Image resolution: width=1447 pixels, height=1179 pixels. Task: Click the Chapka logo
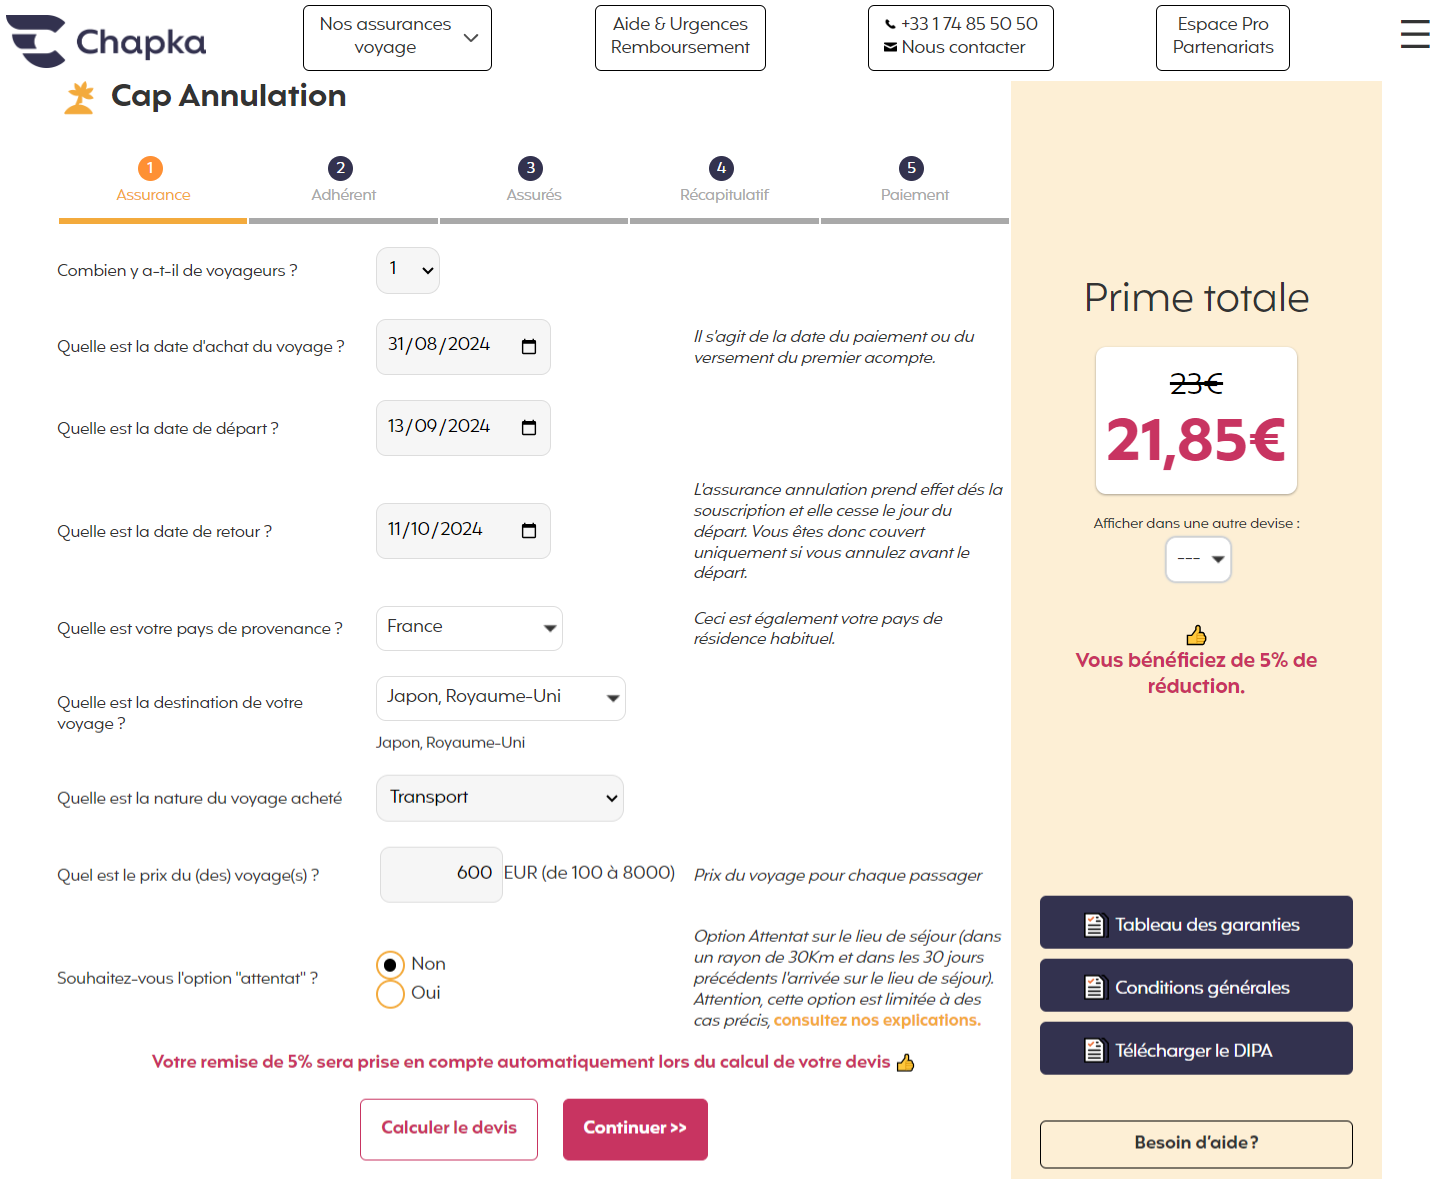pos(106,41)
